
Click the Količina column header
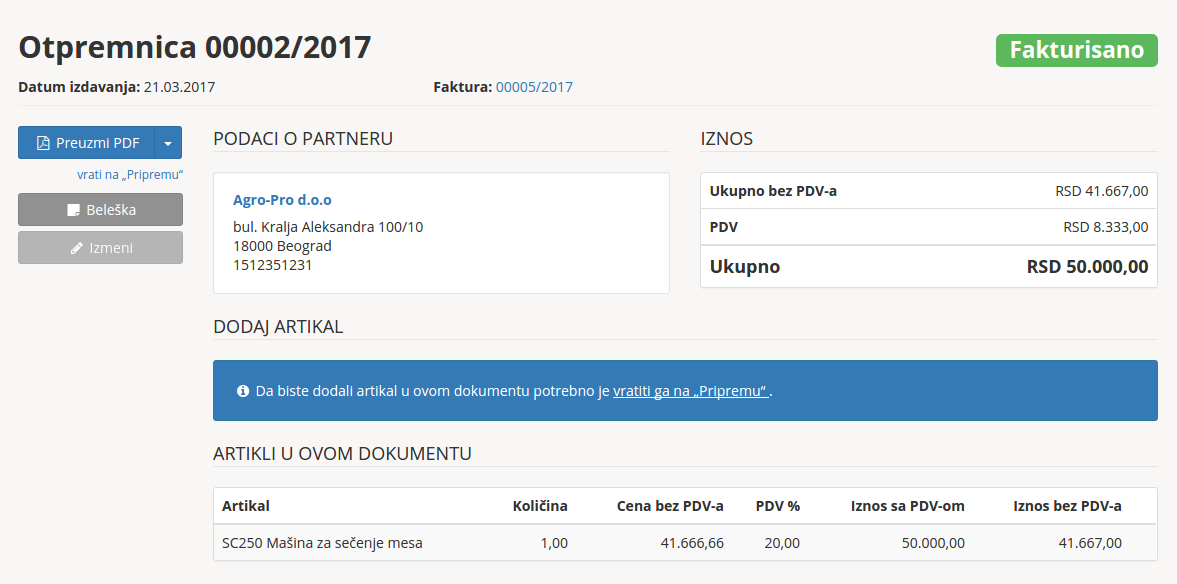tap(540, 506)
